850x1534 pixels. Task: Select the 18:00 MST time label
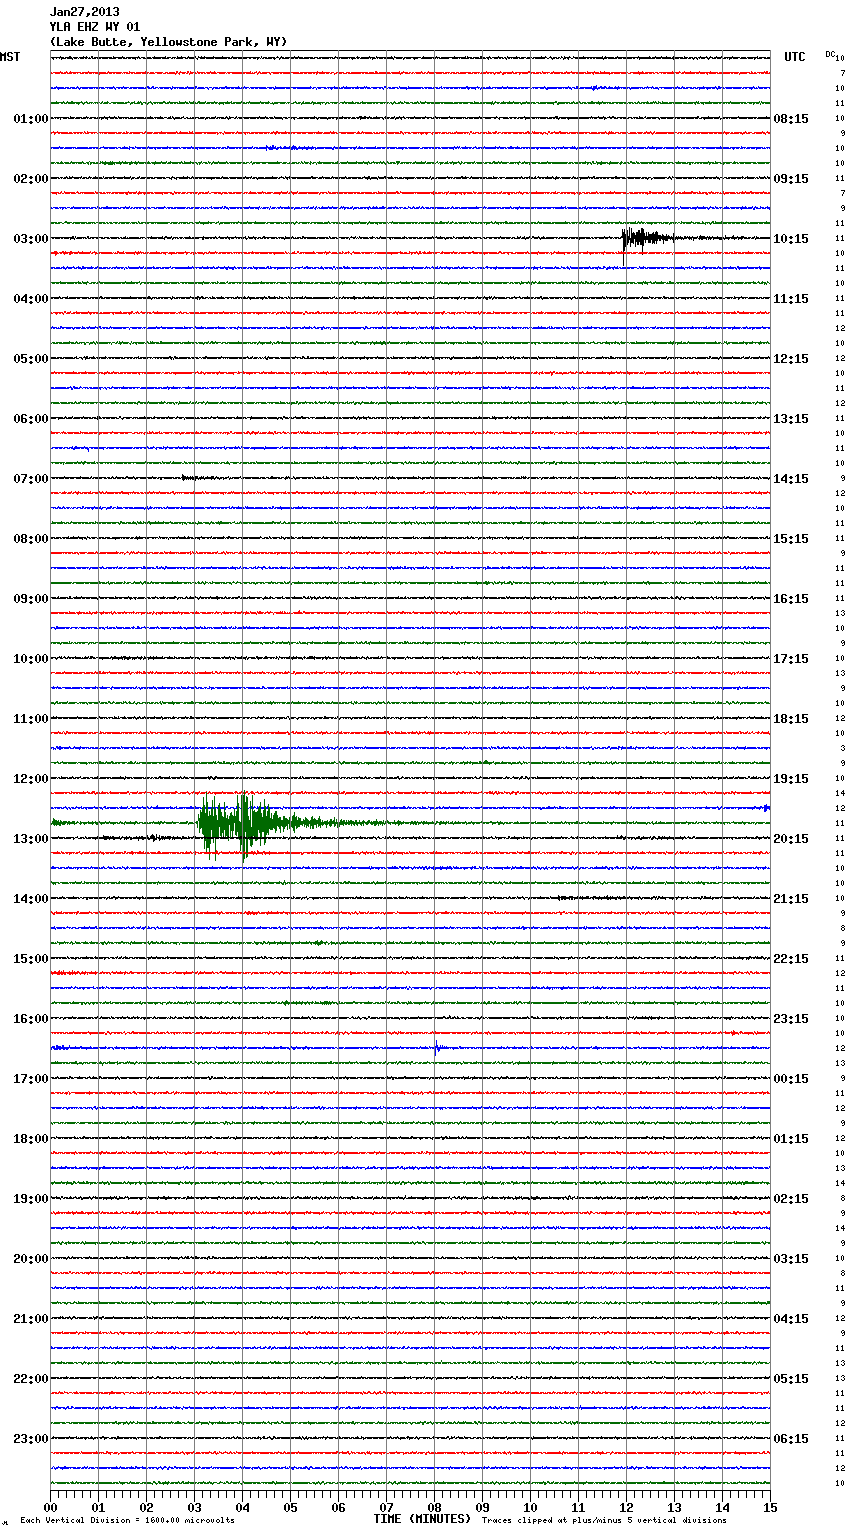point(31,1139)
